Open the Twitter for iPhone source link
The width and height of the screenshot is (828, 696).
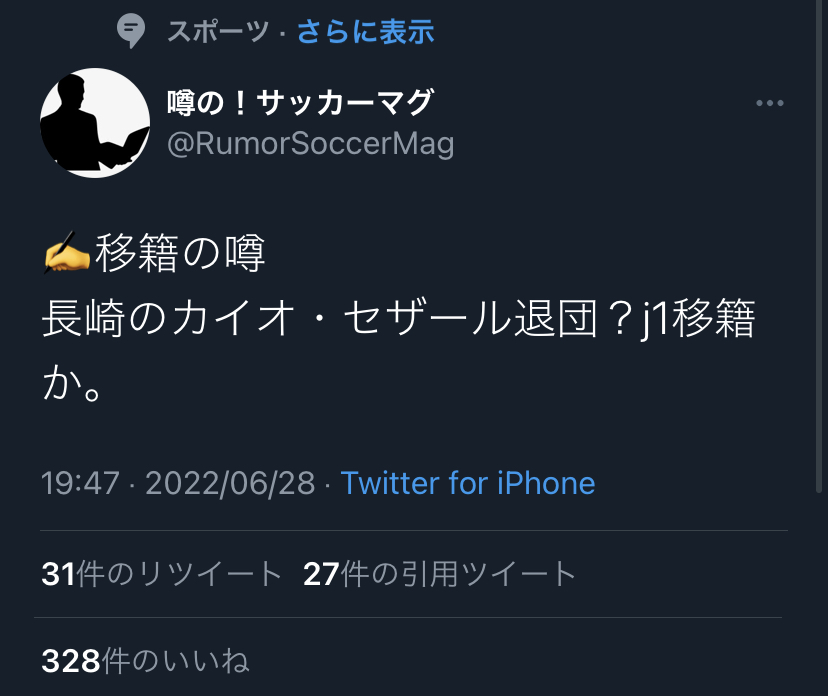(468, 483)
